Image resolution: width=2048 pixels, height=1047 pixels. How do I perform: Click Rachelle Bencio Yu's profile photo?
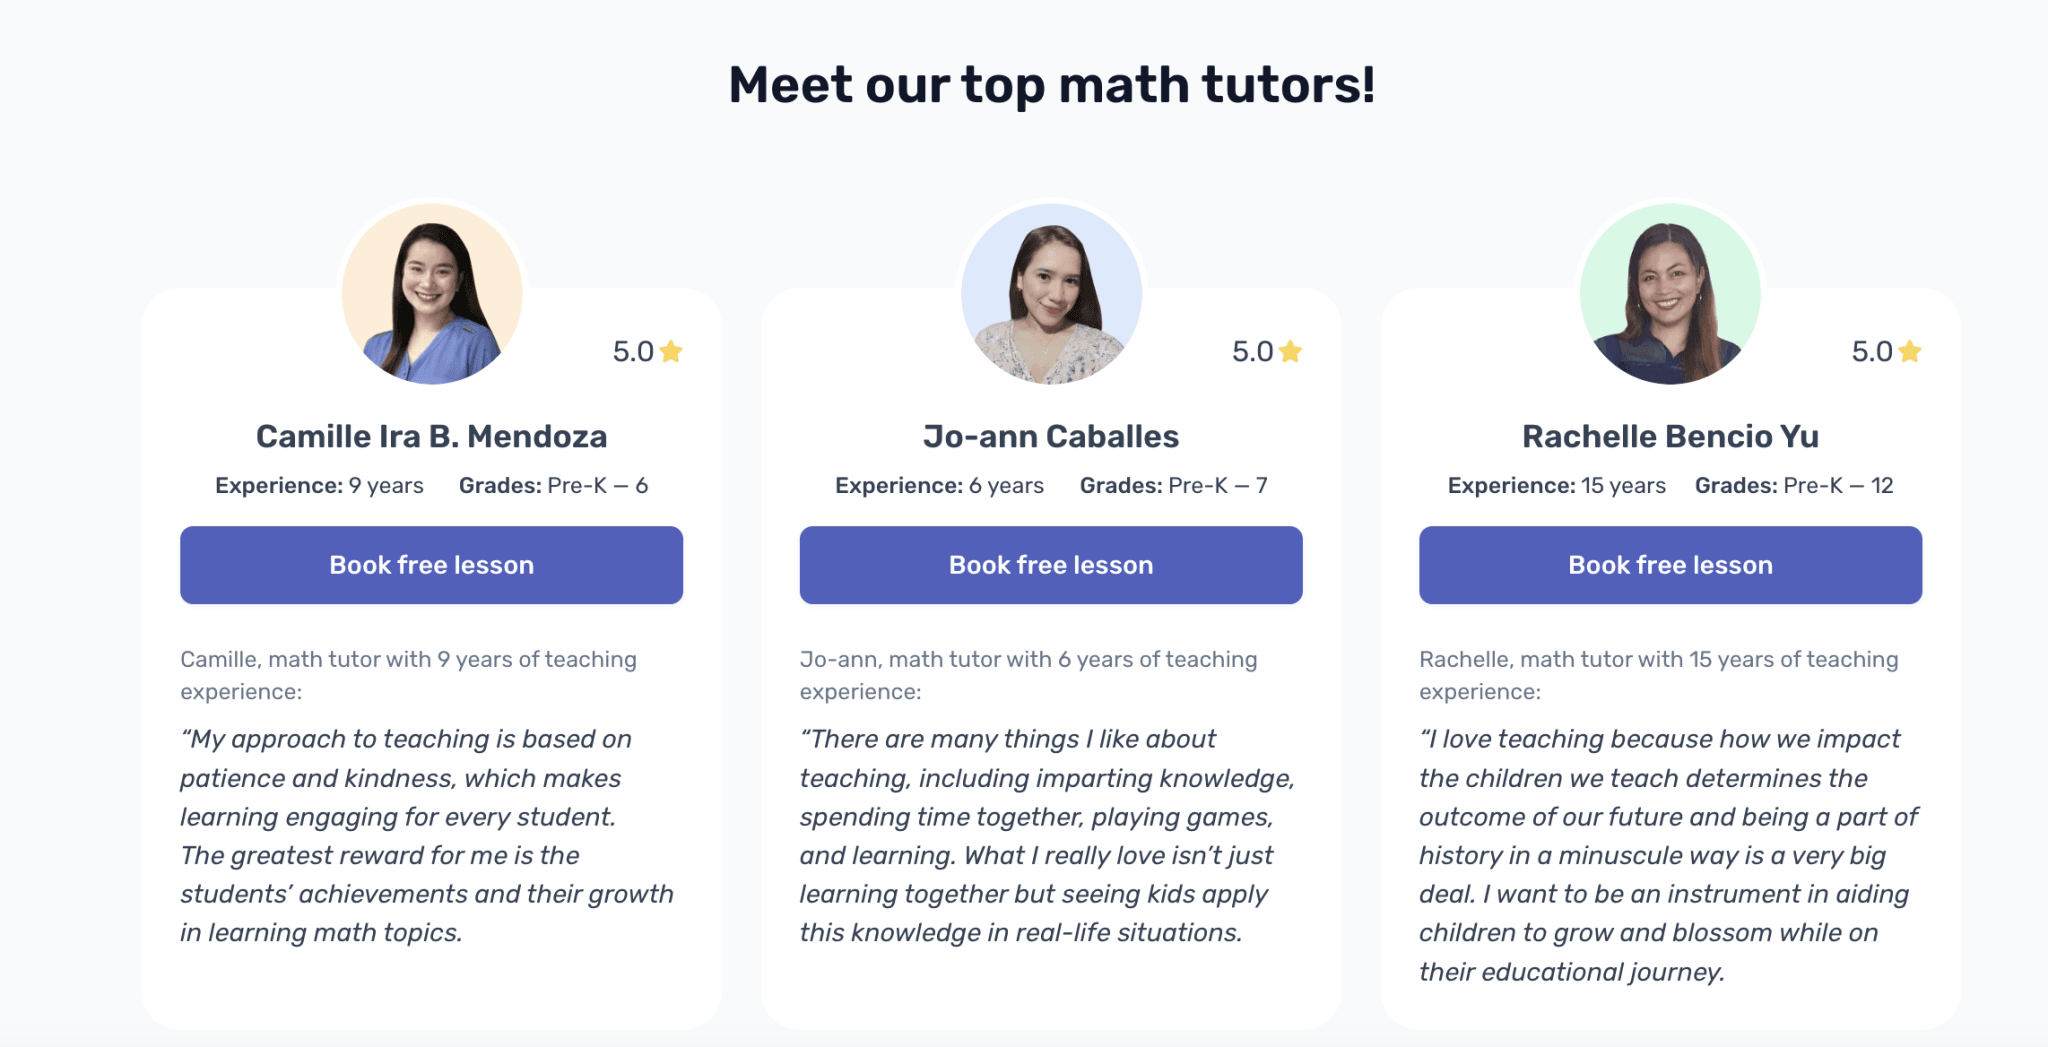coord(1669,293)
